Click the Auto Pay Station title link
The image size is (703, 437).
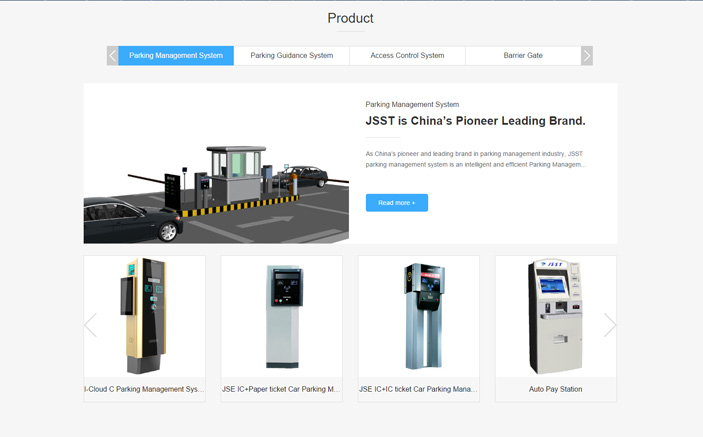coord(555,389)
